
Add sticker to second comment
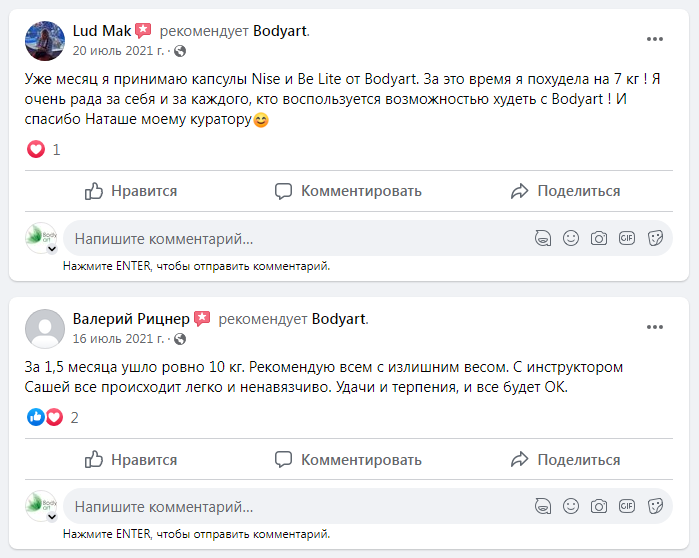655,507
